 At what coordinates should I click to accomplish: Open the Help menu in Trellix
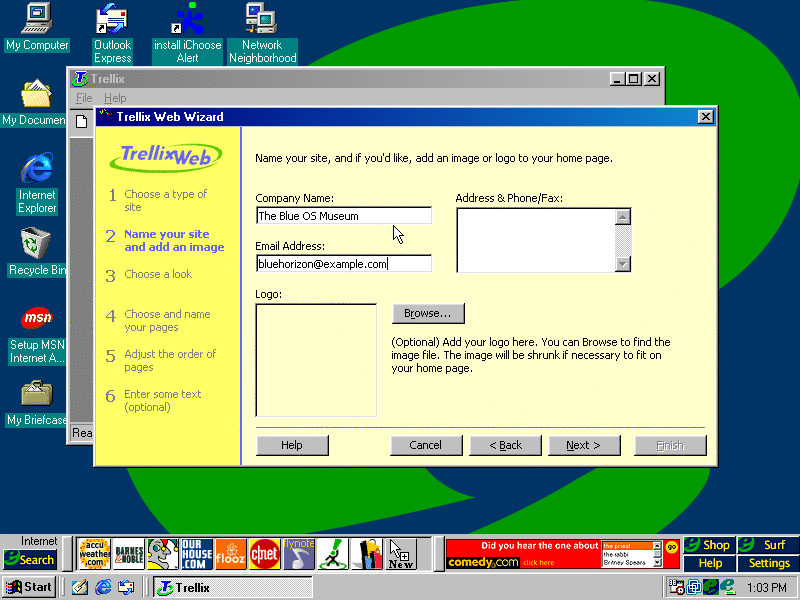[x=115, y=99]
